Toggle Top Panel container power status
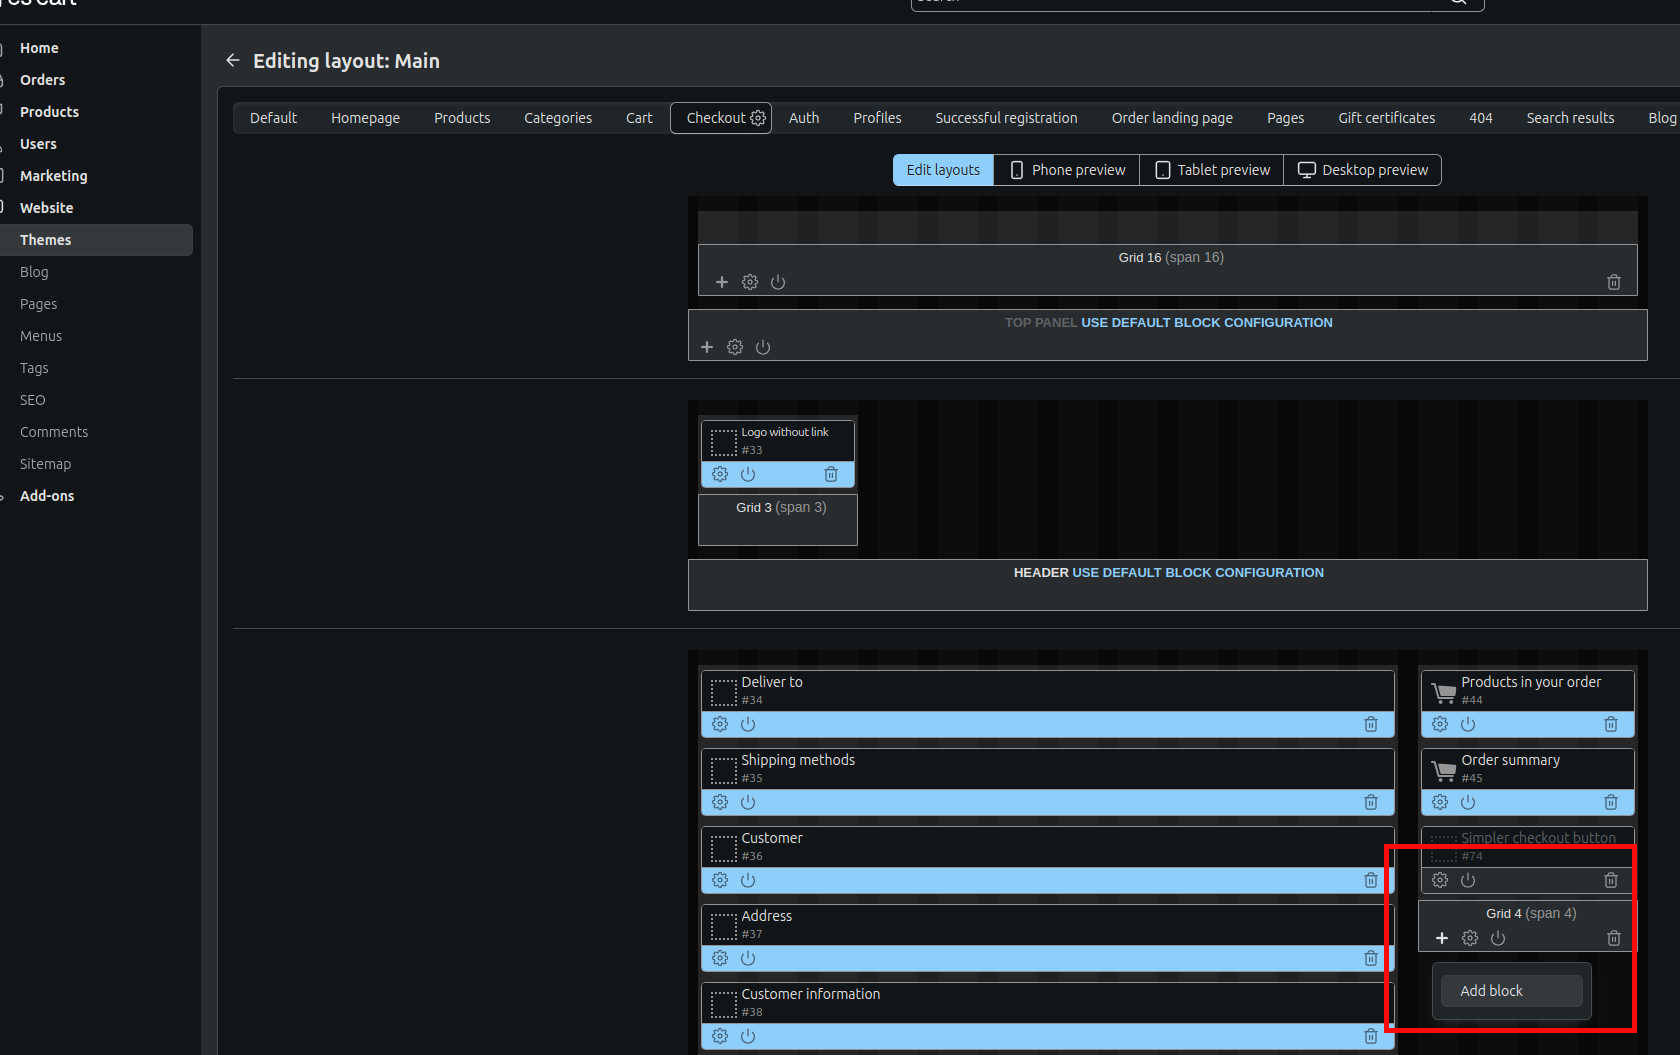The image size is (1680, 1055). pyautogui.click(x=763, y=347)
